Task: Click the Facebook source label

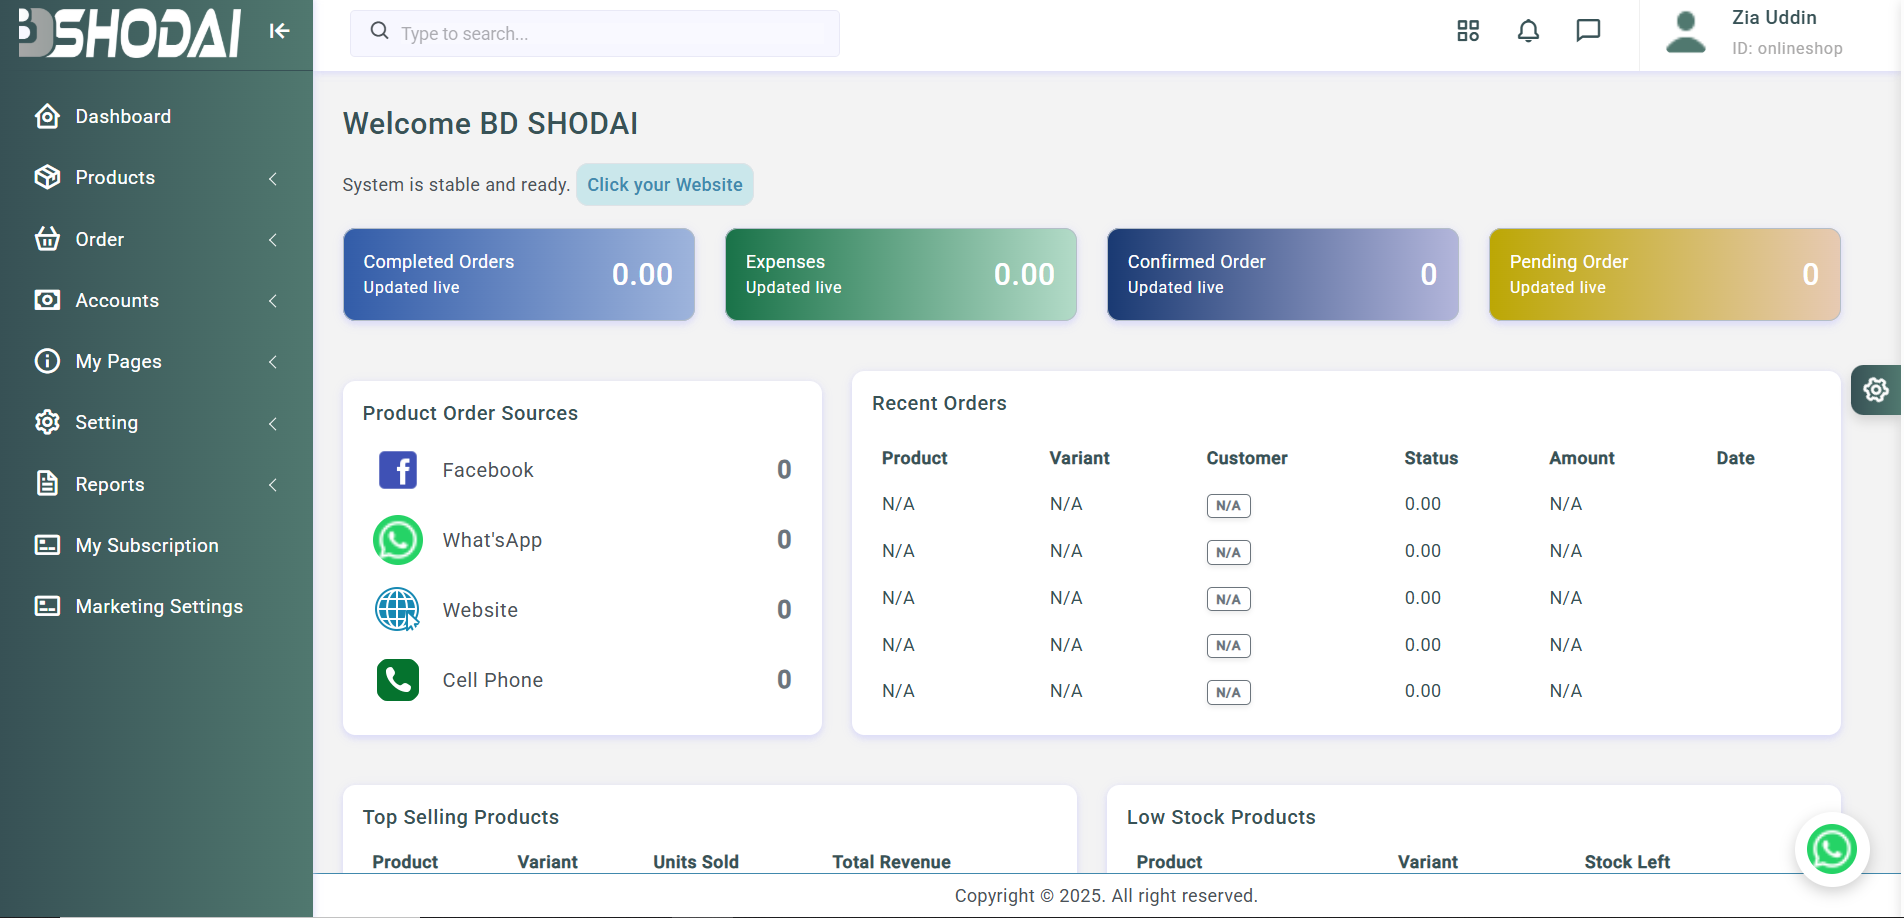Action: [488, 470]
